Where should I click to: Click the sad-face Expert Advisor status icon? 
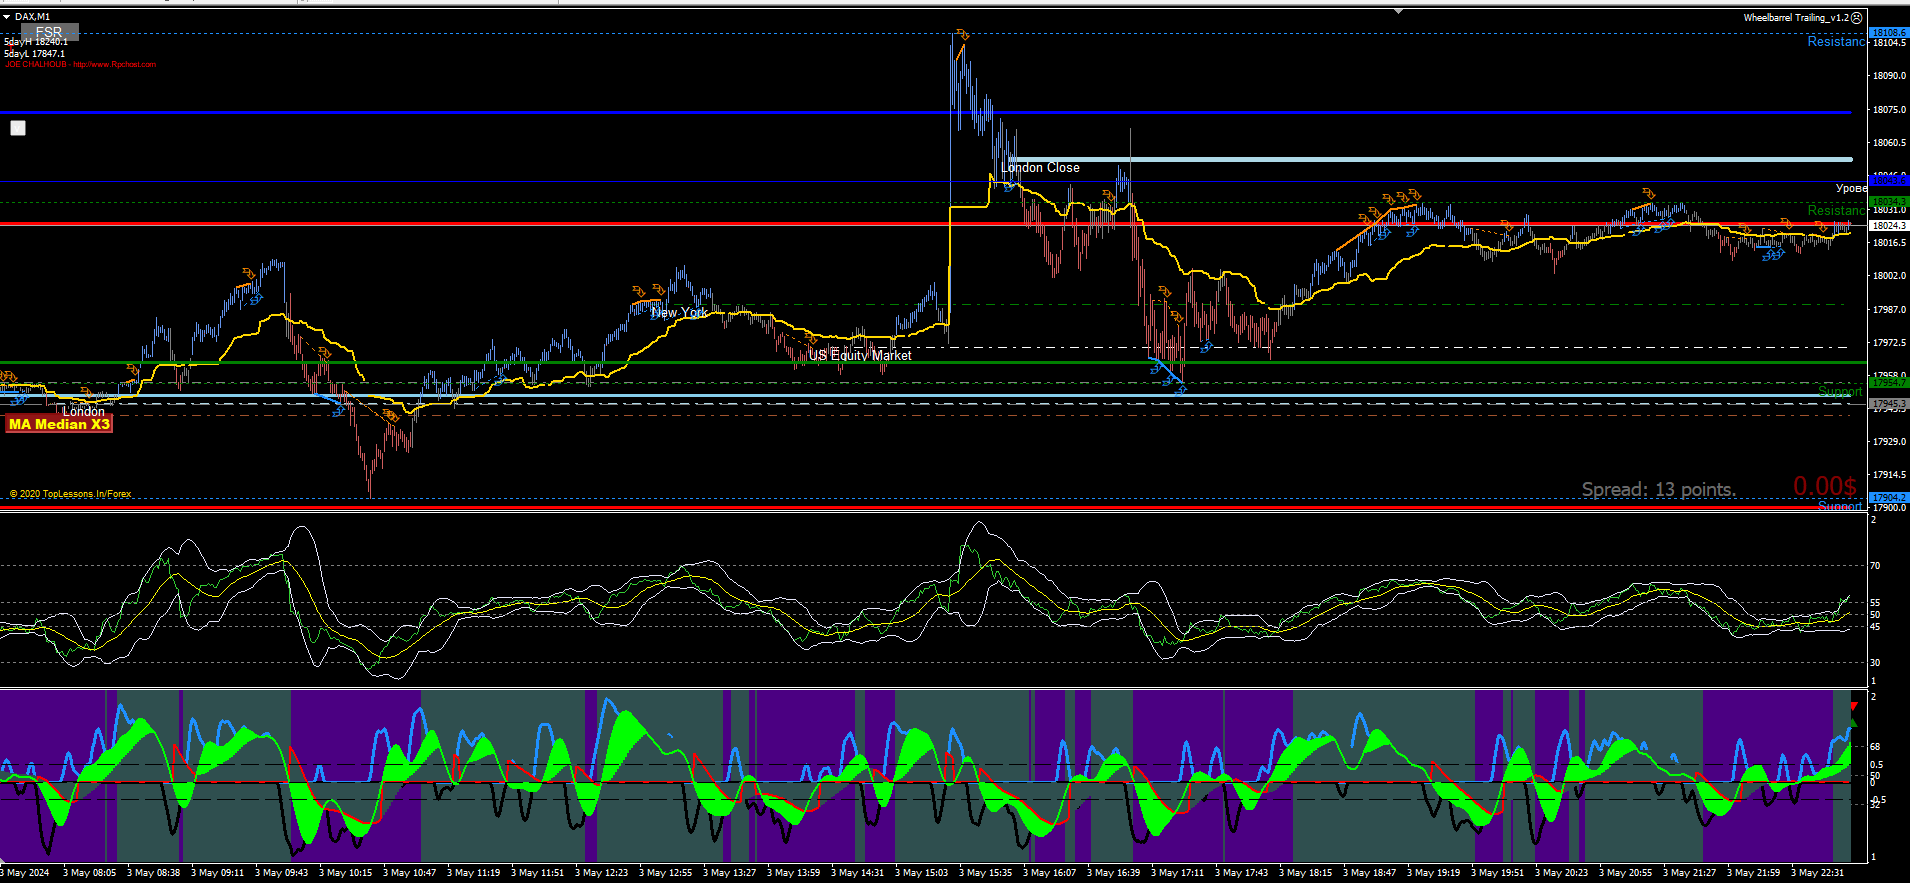[x=1857, y=17]
